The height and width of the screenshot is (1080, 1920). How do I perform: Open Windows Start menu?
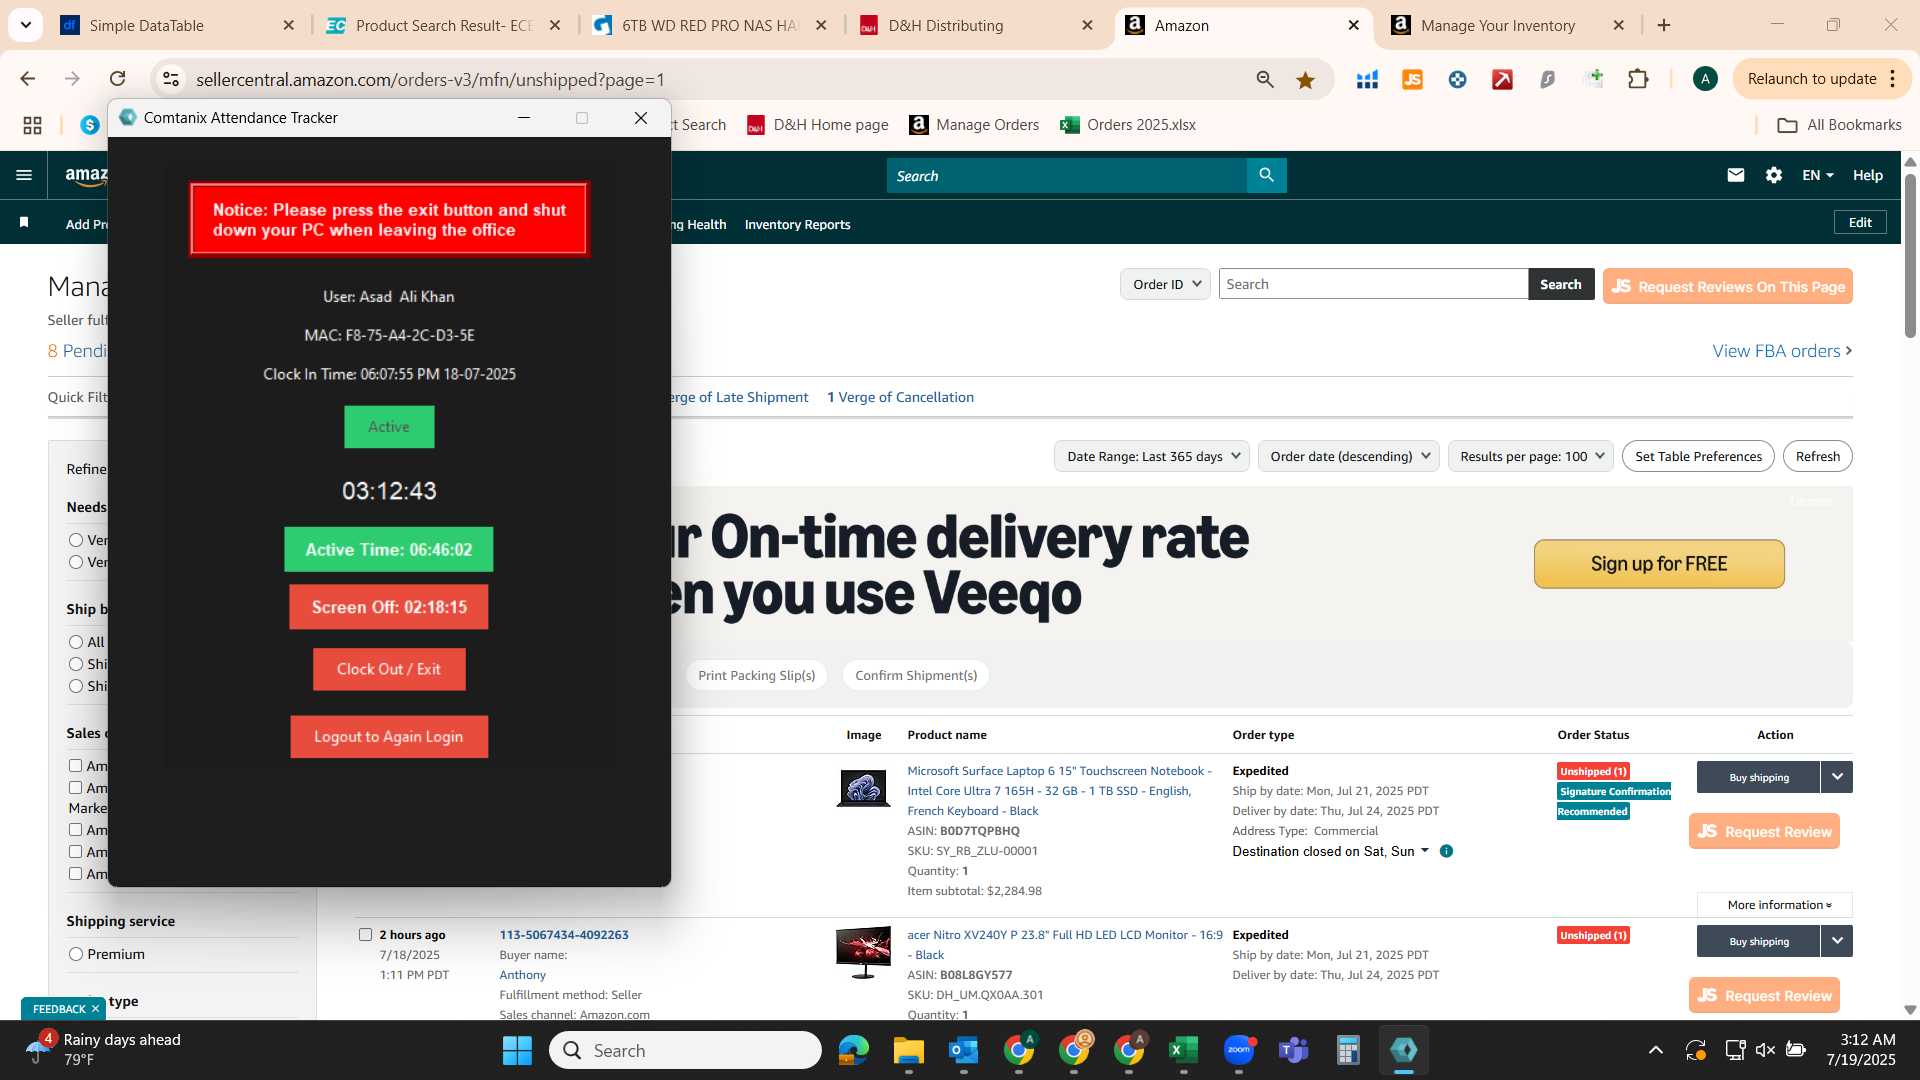pos(517,1050)
